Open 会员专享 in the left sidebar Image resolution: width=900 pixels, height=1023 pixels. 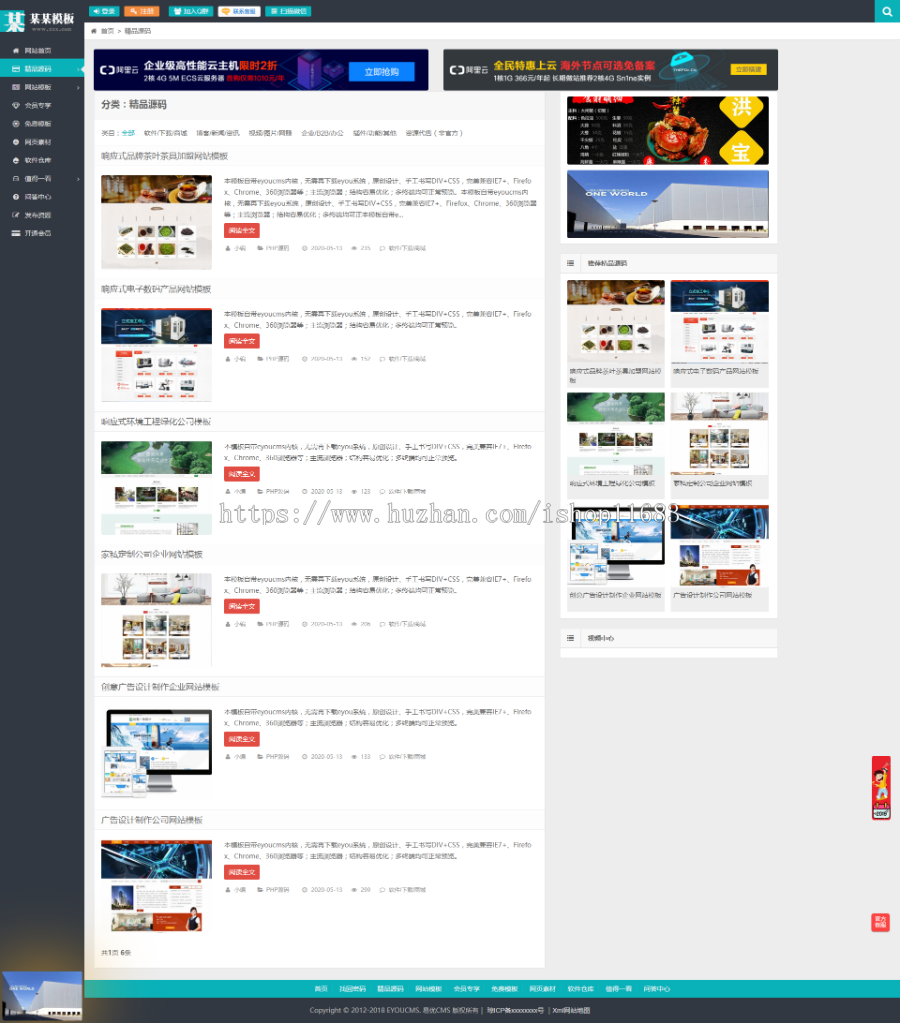[x=38, y=105]
